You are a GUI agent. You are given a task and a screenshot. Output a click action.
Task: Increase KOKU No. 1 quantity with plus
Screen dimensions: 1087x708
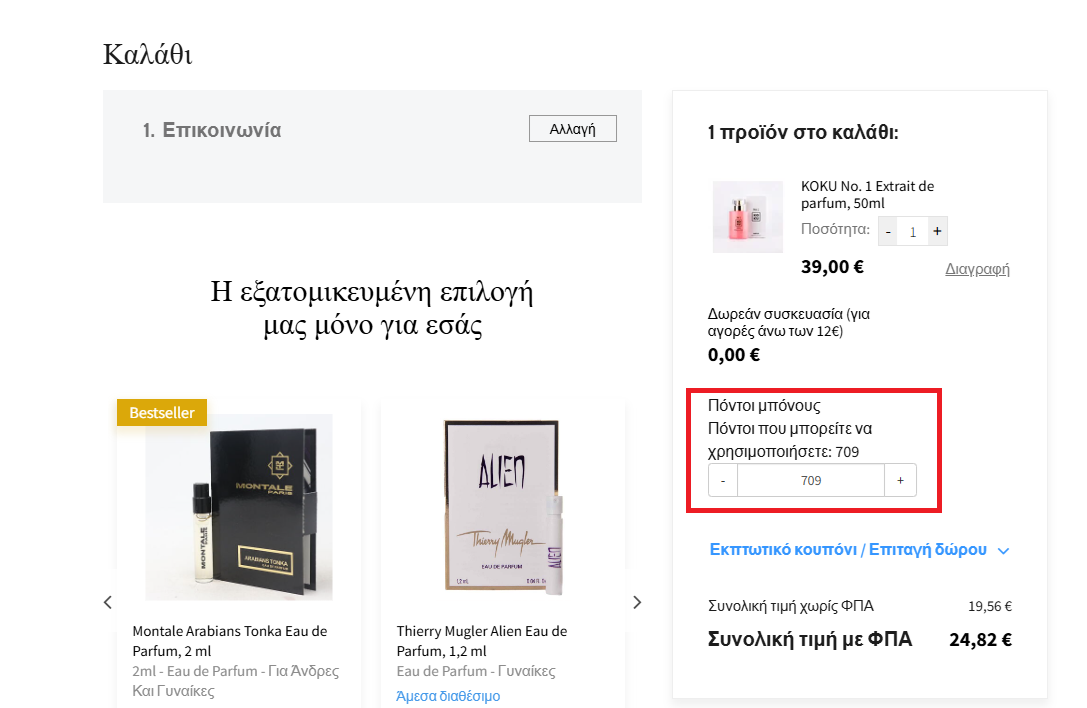point(937,232)
